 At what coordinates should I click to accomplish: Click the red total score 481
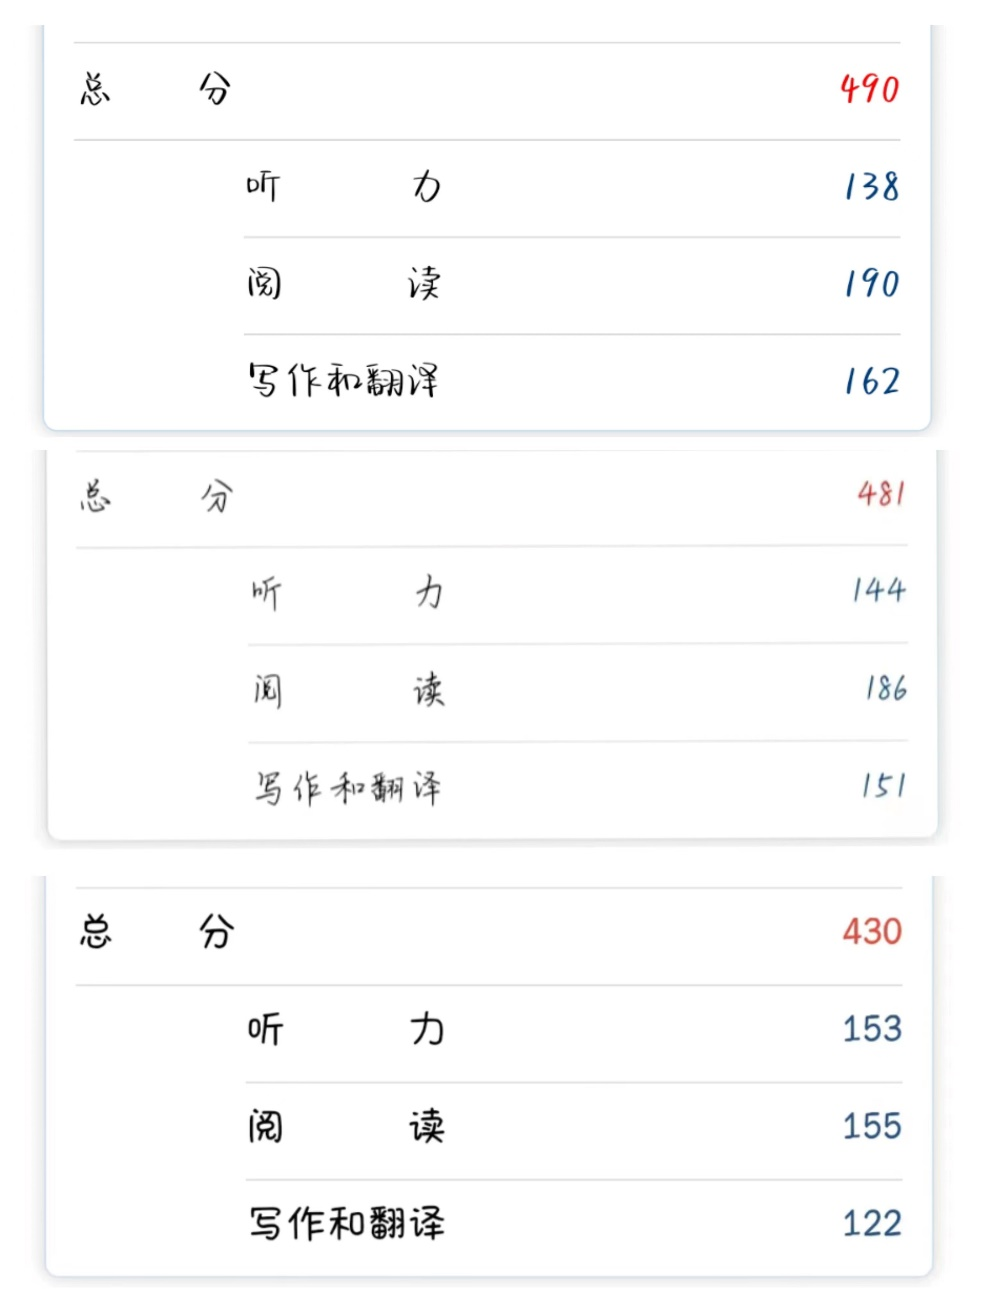point(881,494)
